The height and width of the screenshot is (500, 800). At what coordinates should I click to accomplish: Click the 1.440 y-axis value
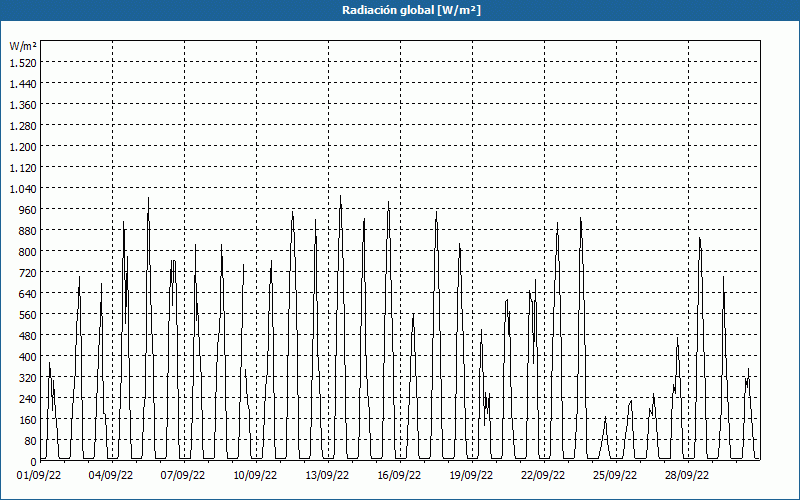point(23,83)
